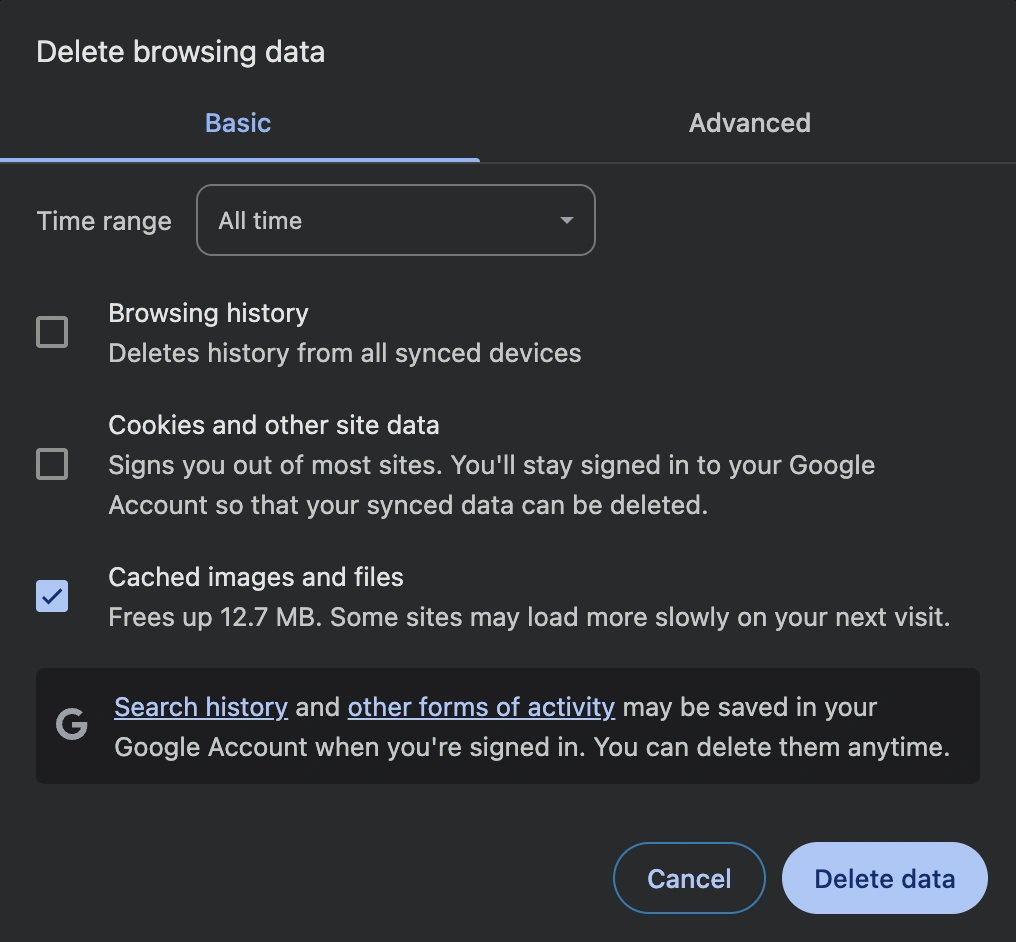
Task: Open the All time range selector
Action: pyautogui.click(x=395, y=220)
